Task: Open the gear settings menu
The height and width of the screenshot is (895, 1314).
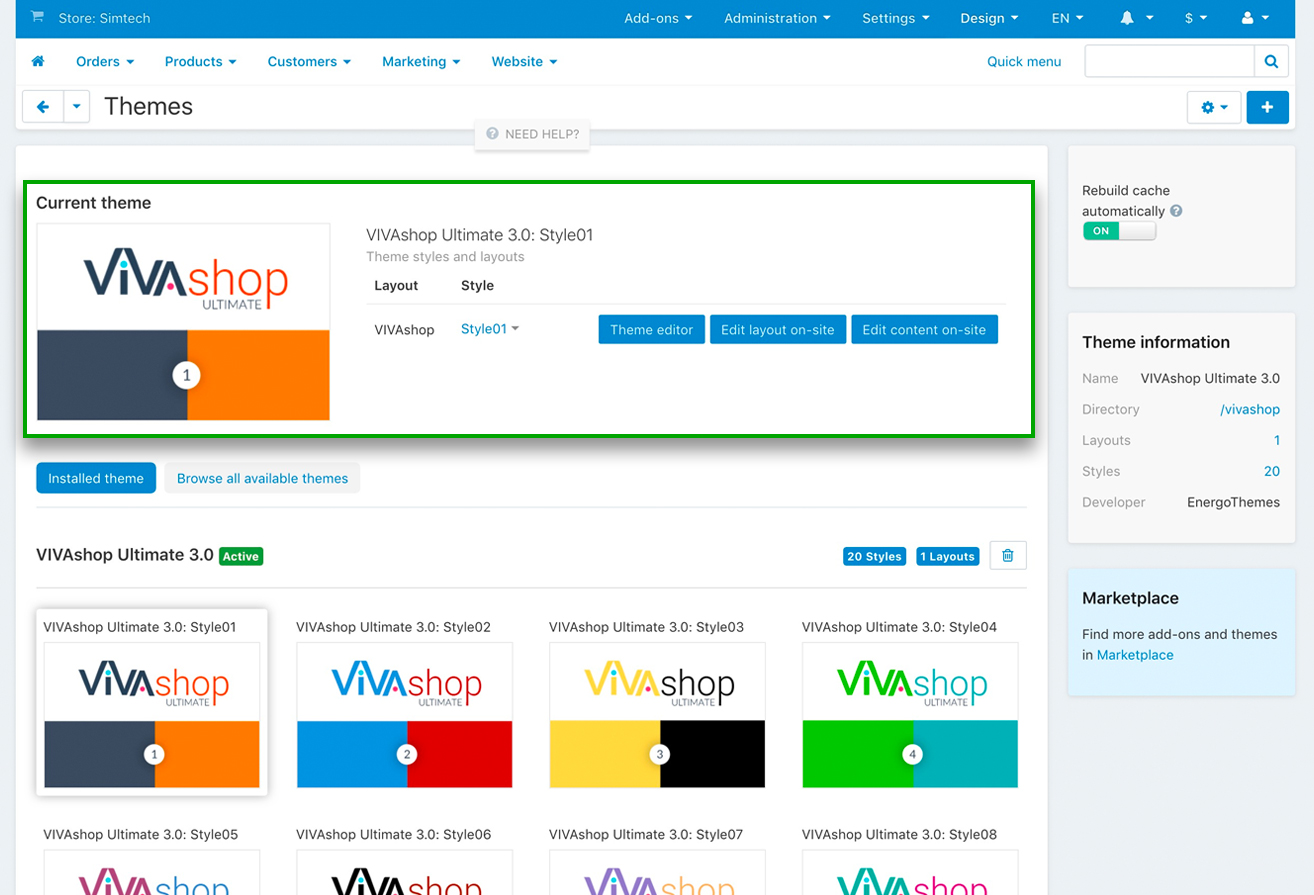Action: tap(1214, 107)
